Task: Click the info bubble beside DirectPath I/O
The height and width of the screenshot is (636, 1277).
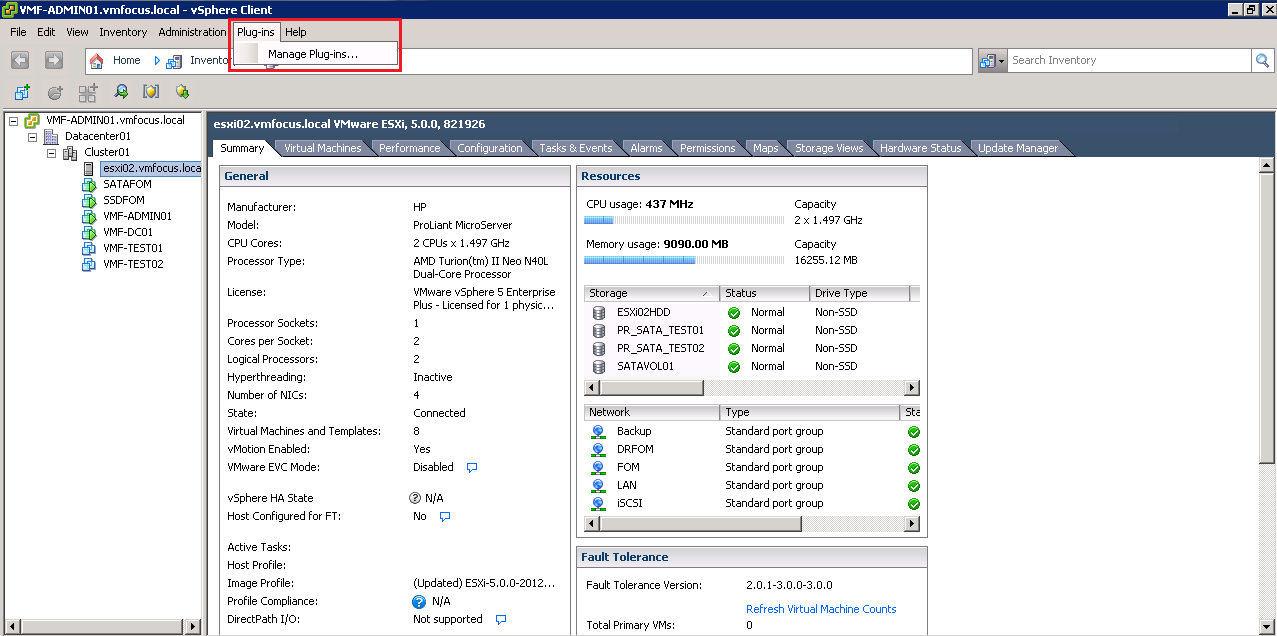Action: pyautogui.click(x=501, y=619)
